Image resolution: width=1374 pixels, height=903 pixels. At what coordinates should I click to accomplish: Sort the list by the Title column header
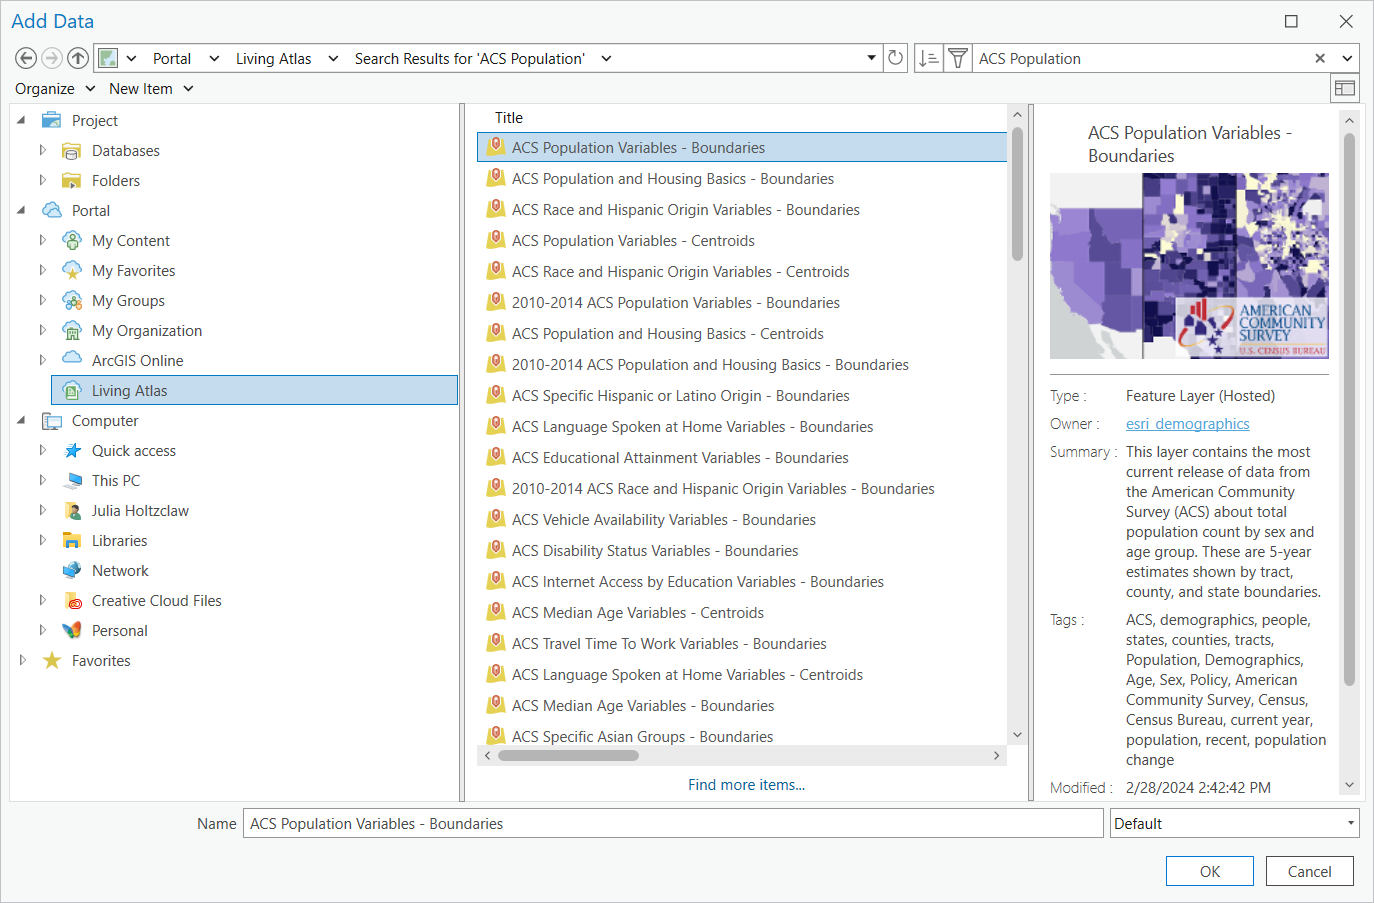coord(509,118)
